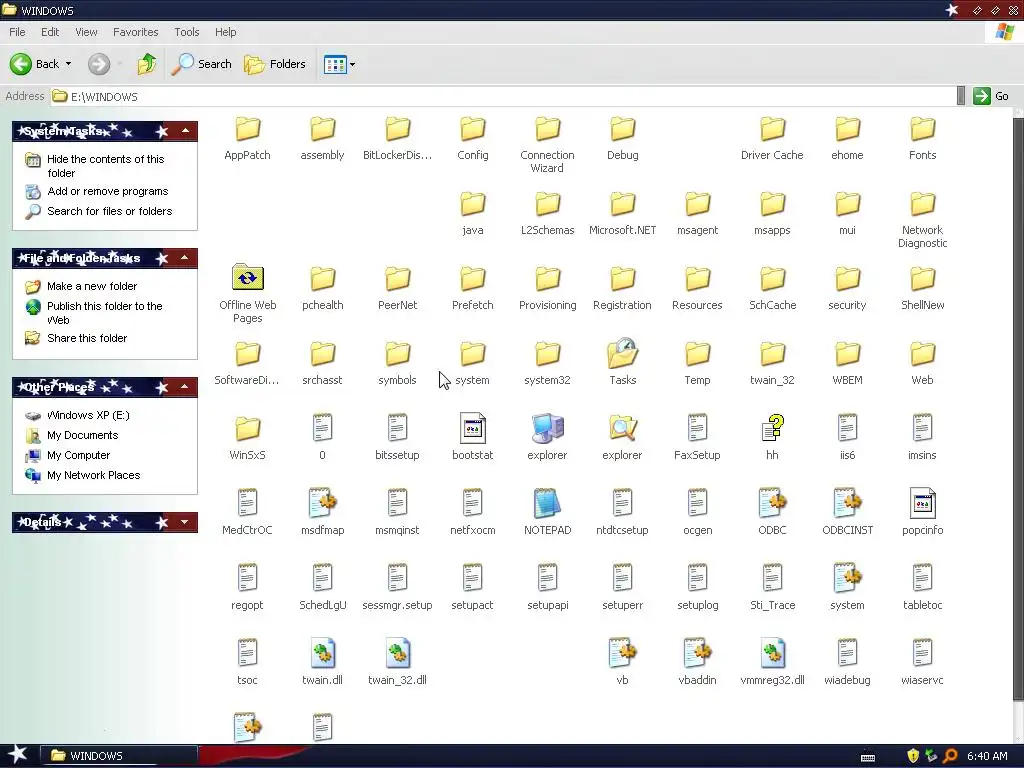Open the Views dropdown arrow

pyautogui.click(x=353, y=65)
